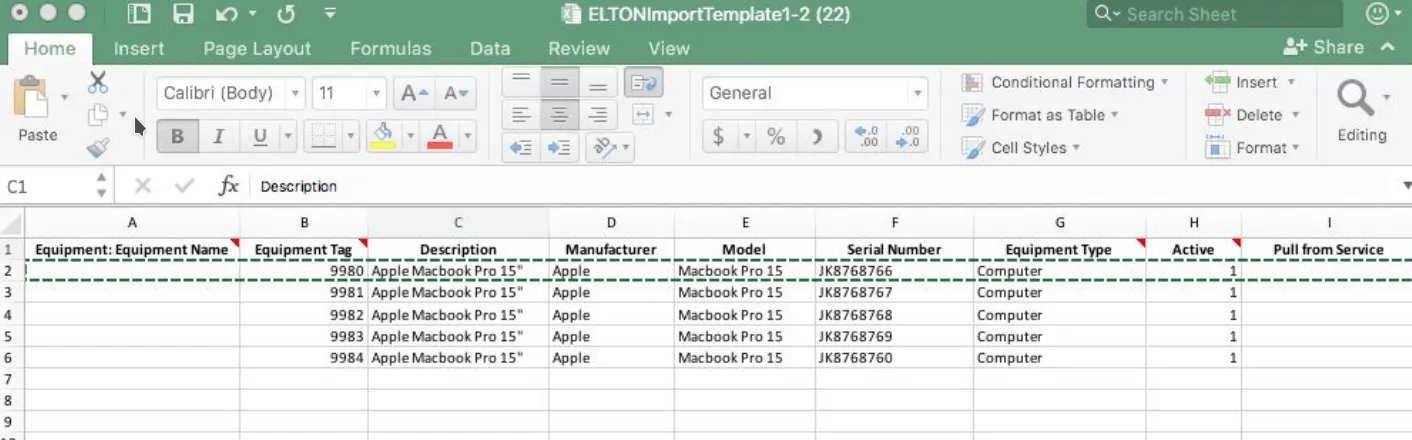
Task: Activate the Format Painter brush
Action: [98, 148]
